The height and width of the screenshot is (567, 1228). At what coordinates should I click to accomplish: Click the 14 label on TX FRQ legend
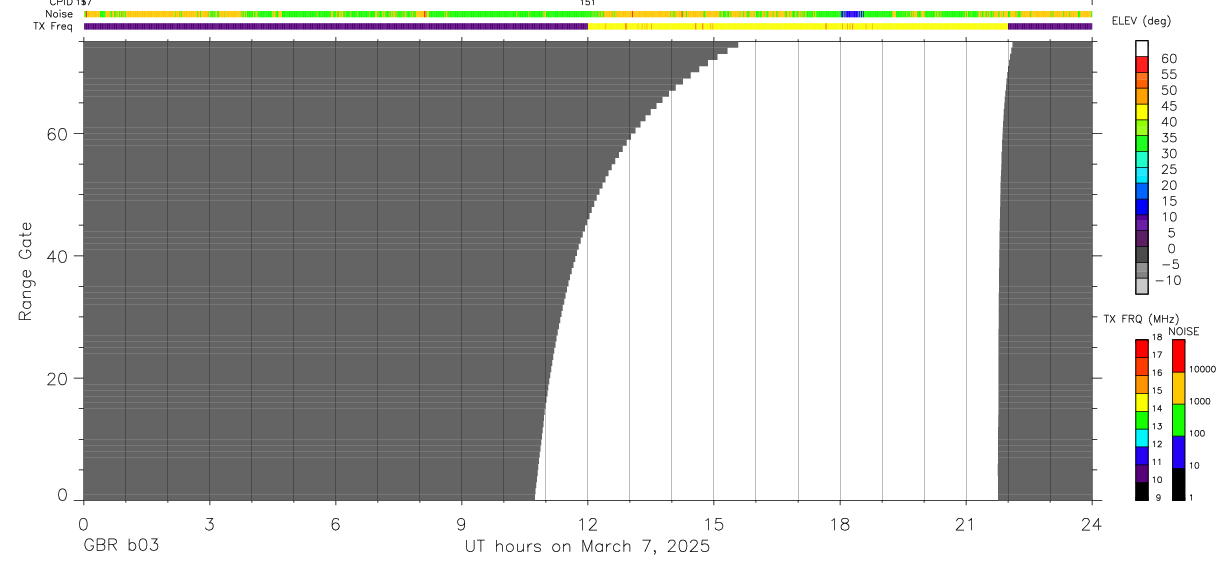[1157, 408]
